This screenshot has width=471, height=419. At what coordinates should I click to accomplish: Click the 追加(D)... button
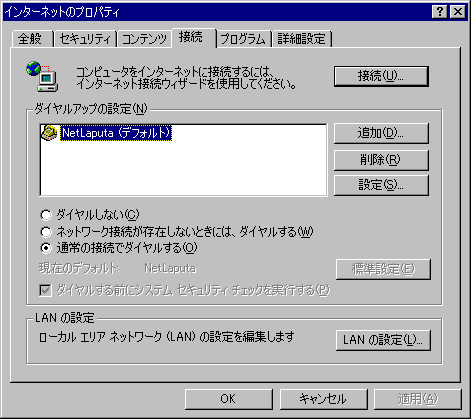coord(381,133)
